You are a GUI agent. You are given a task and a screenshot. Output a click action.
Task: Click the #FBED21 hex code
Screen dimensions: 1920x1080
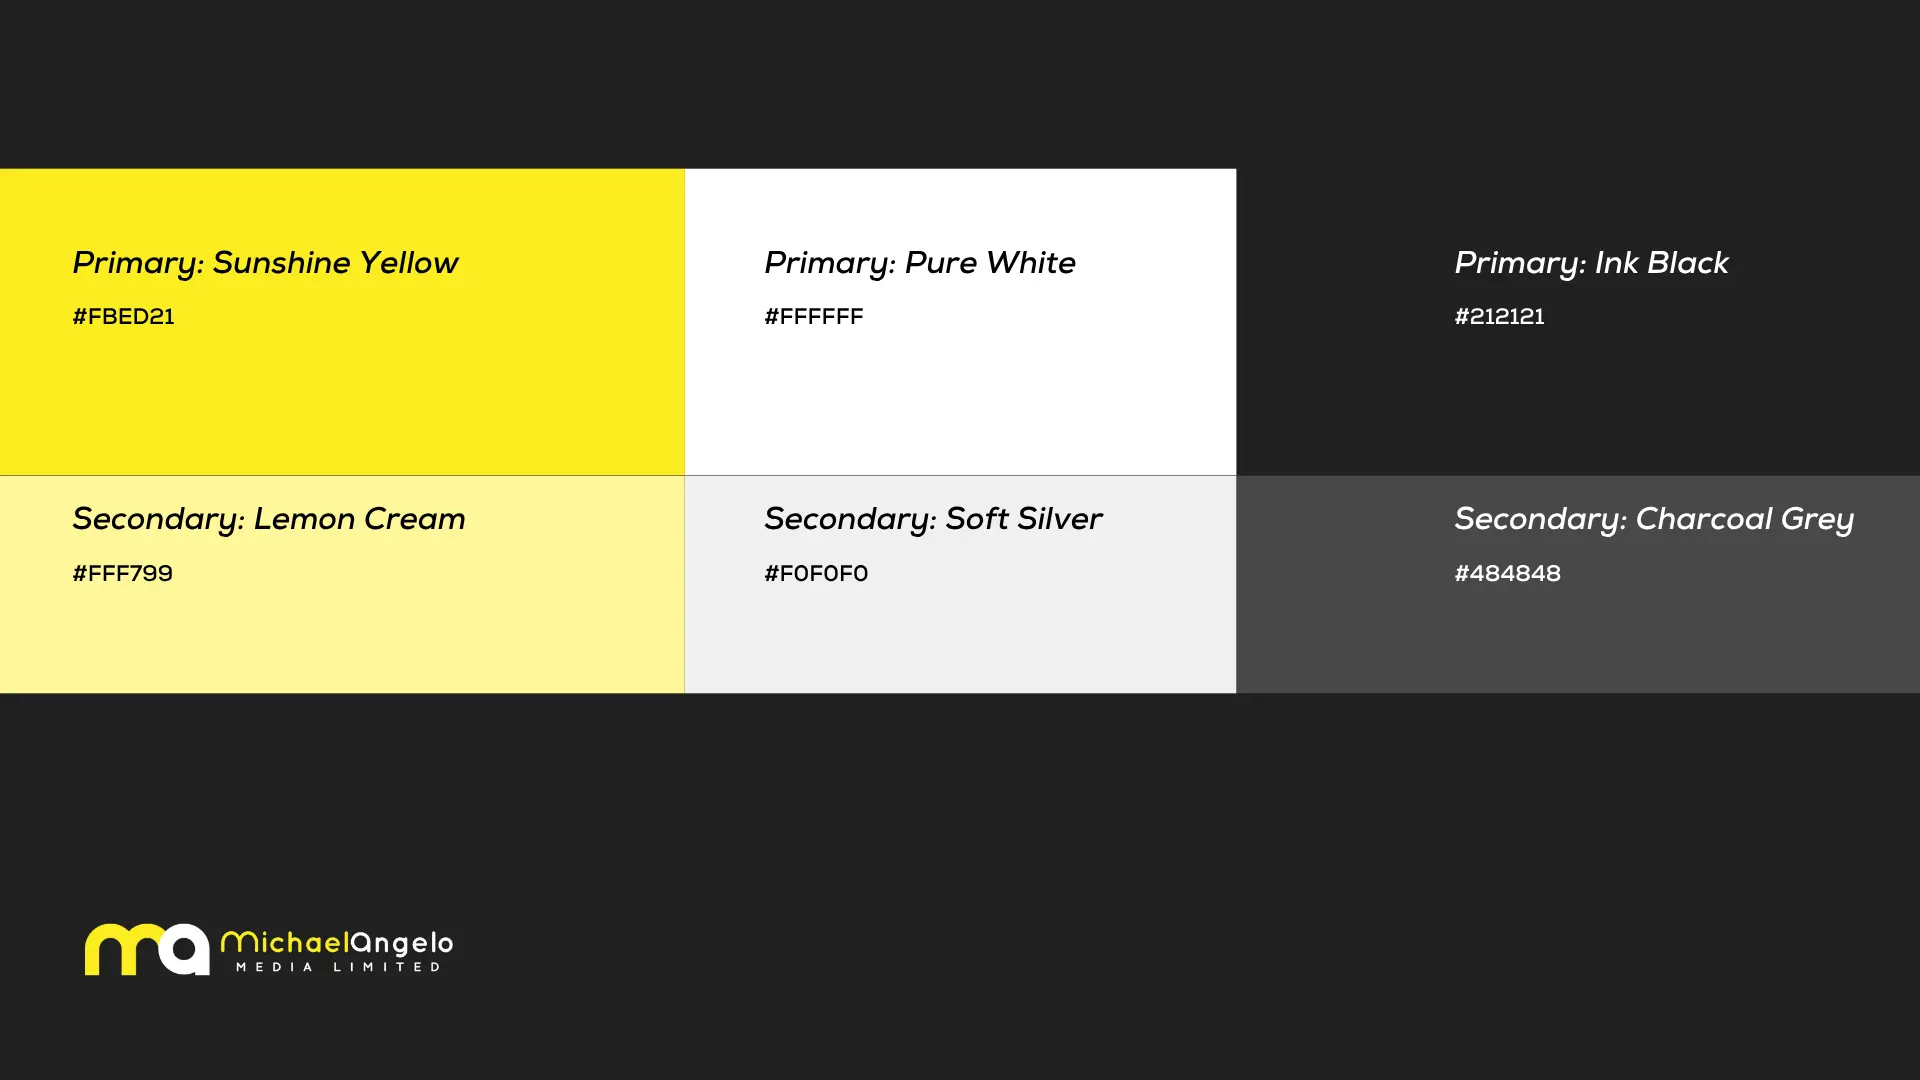[123, 317]
